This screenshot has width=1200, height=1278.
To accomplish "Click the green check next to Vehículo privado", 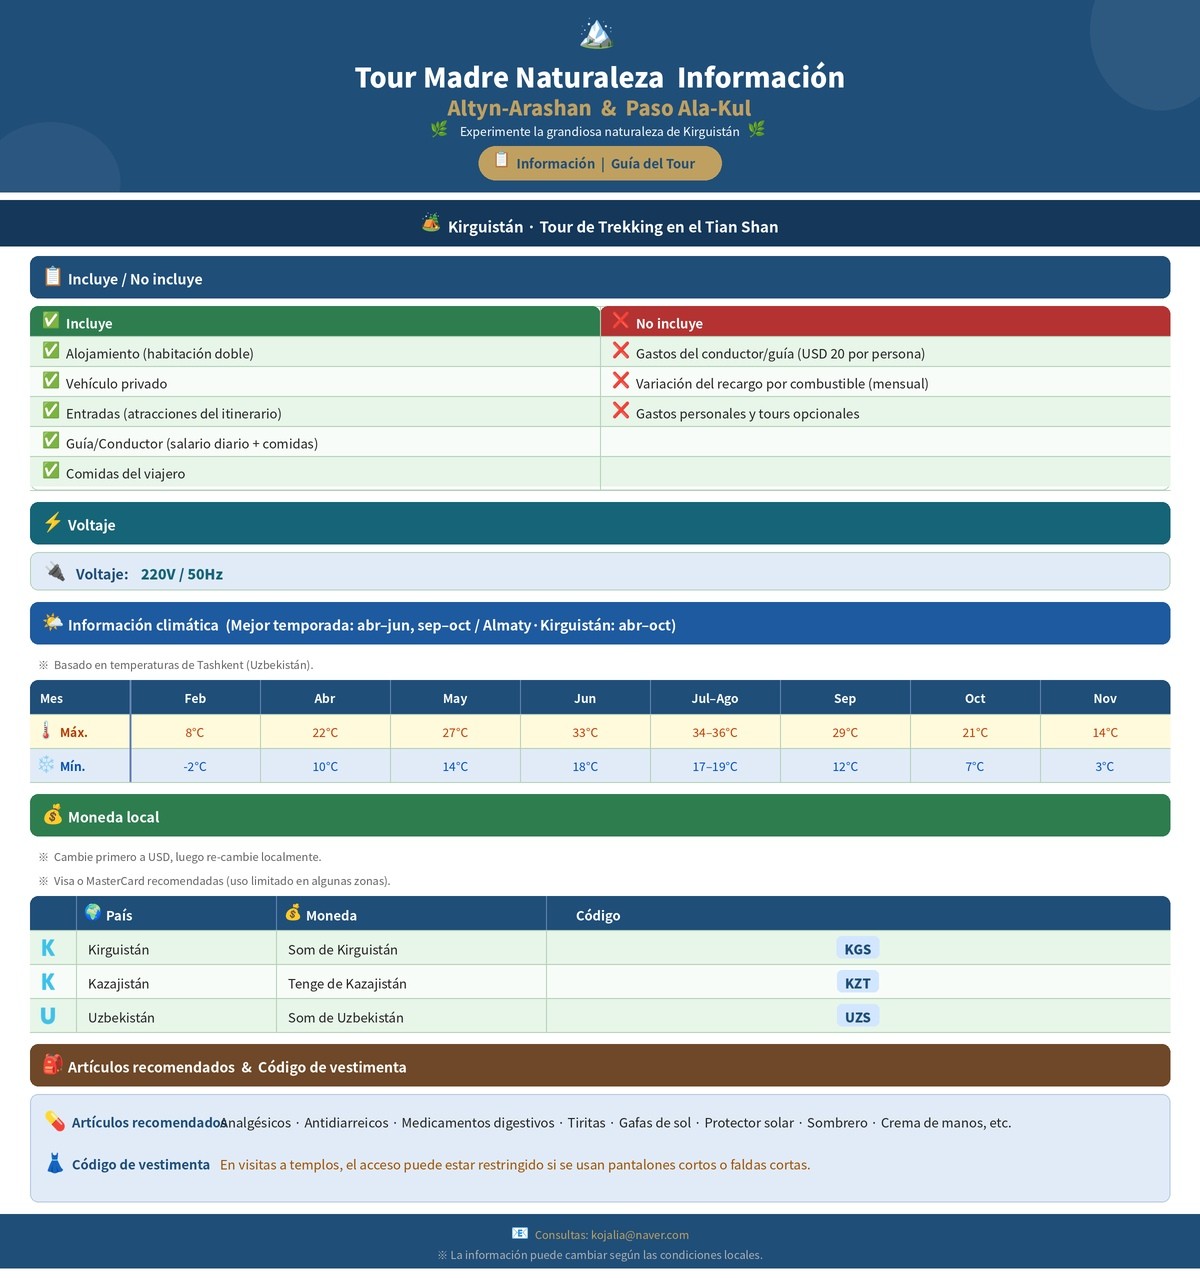I will (51, 381).
